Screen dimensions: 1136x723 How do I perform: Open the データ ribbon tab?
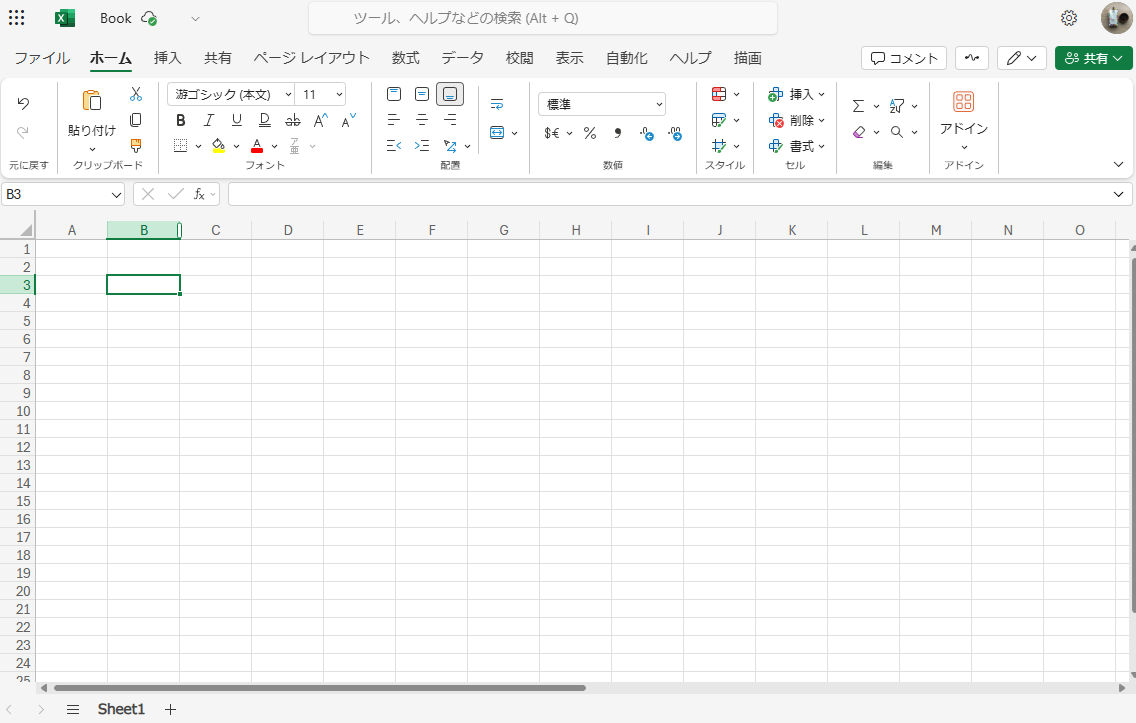tap(462, 58)
